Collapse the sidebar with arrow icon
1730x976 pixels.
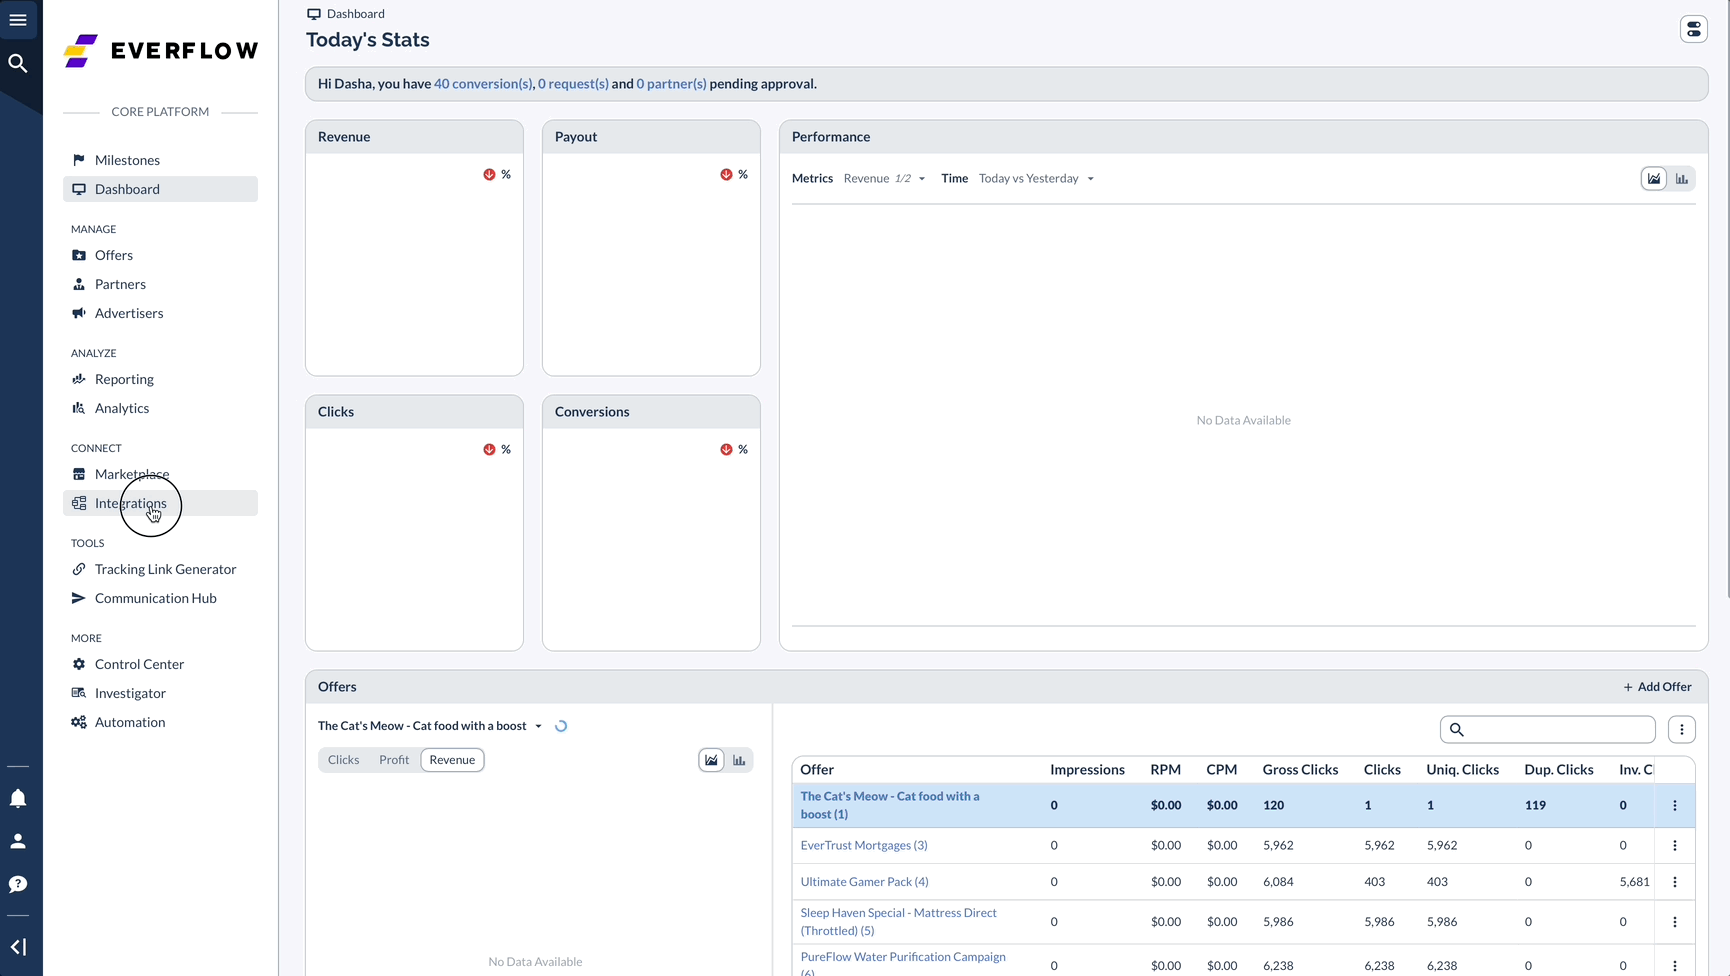(18, 947)
